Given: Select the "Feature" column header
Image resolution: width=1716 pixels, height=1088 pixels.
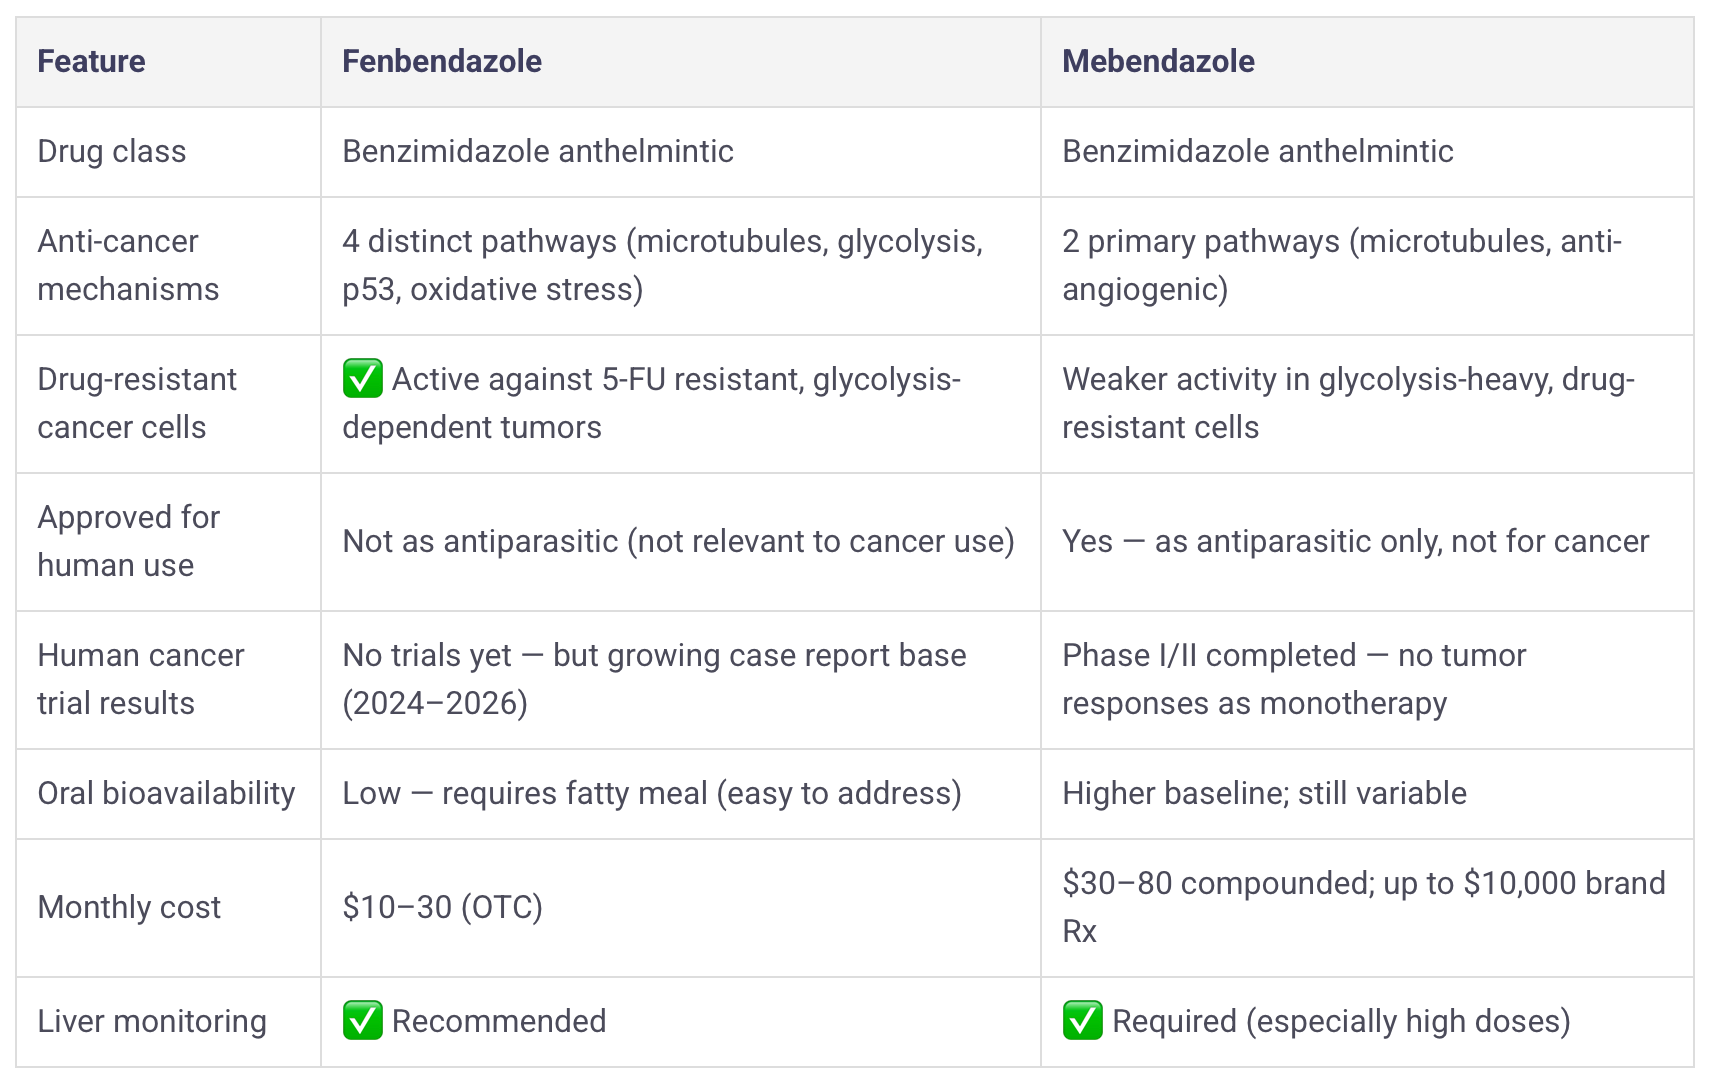Looking at the screenshot, I should [x=91, y=62].
